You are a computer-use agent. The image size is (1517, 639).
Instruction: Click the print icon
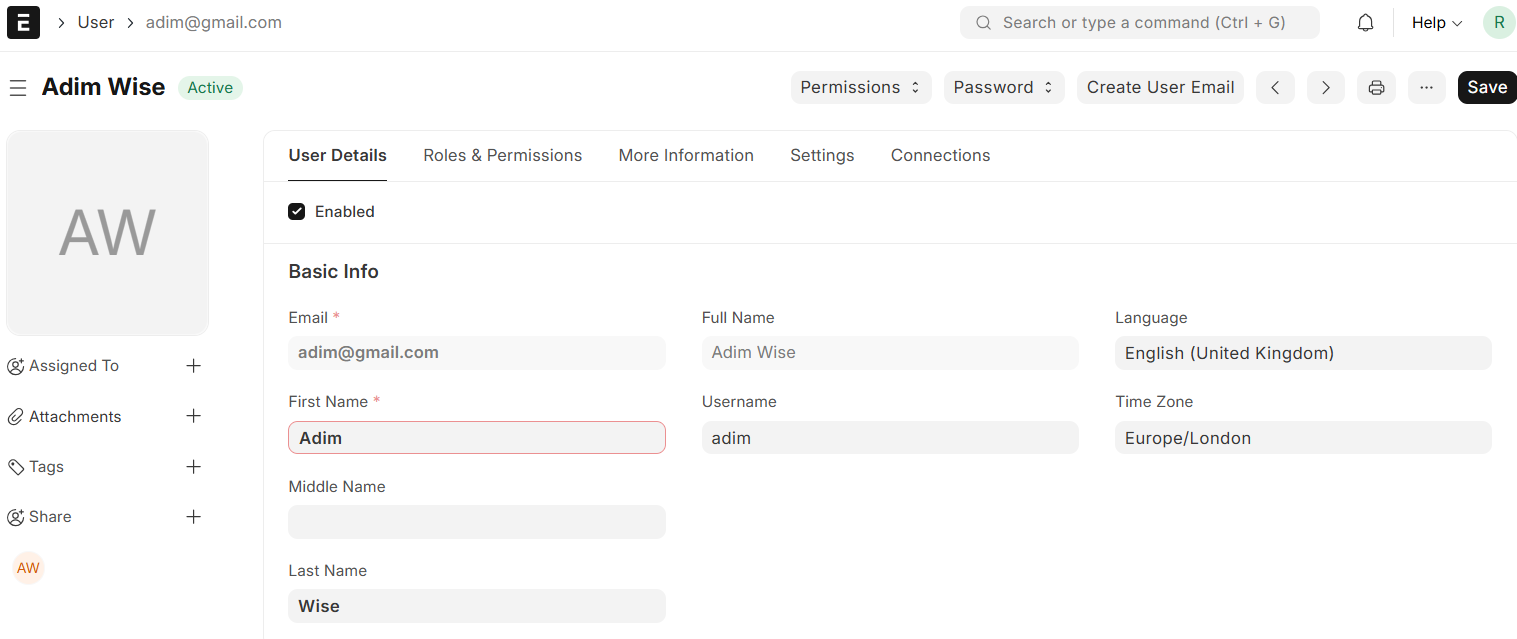pos(1376,88)
